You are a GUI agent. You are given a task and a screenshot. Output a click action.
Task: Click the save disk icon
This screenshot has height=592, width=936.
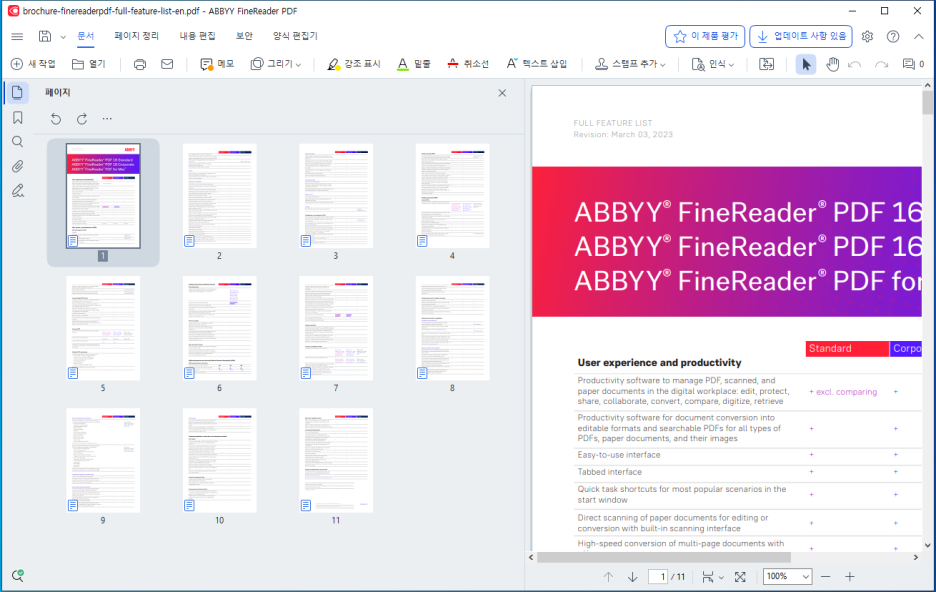coord(45,36)
